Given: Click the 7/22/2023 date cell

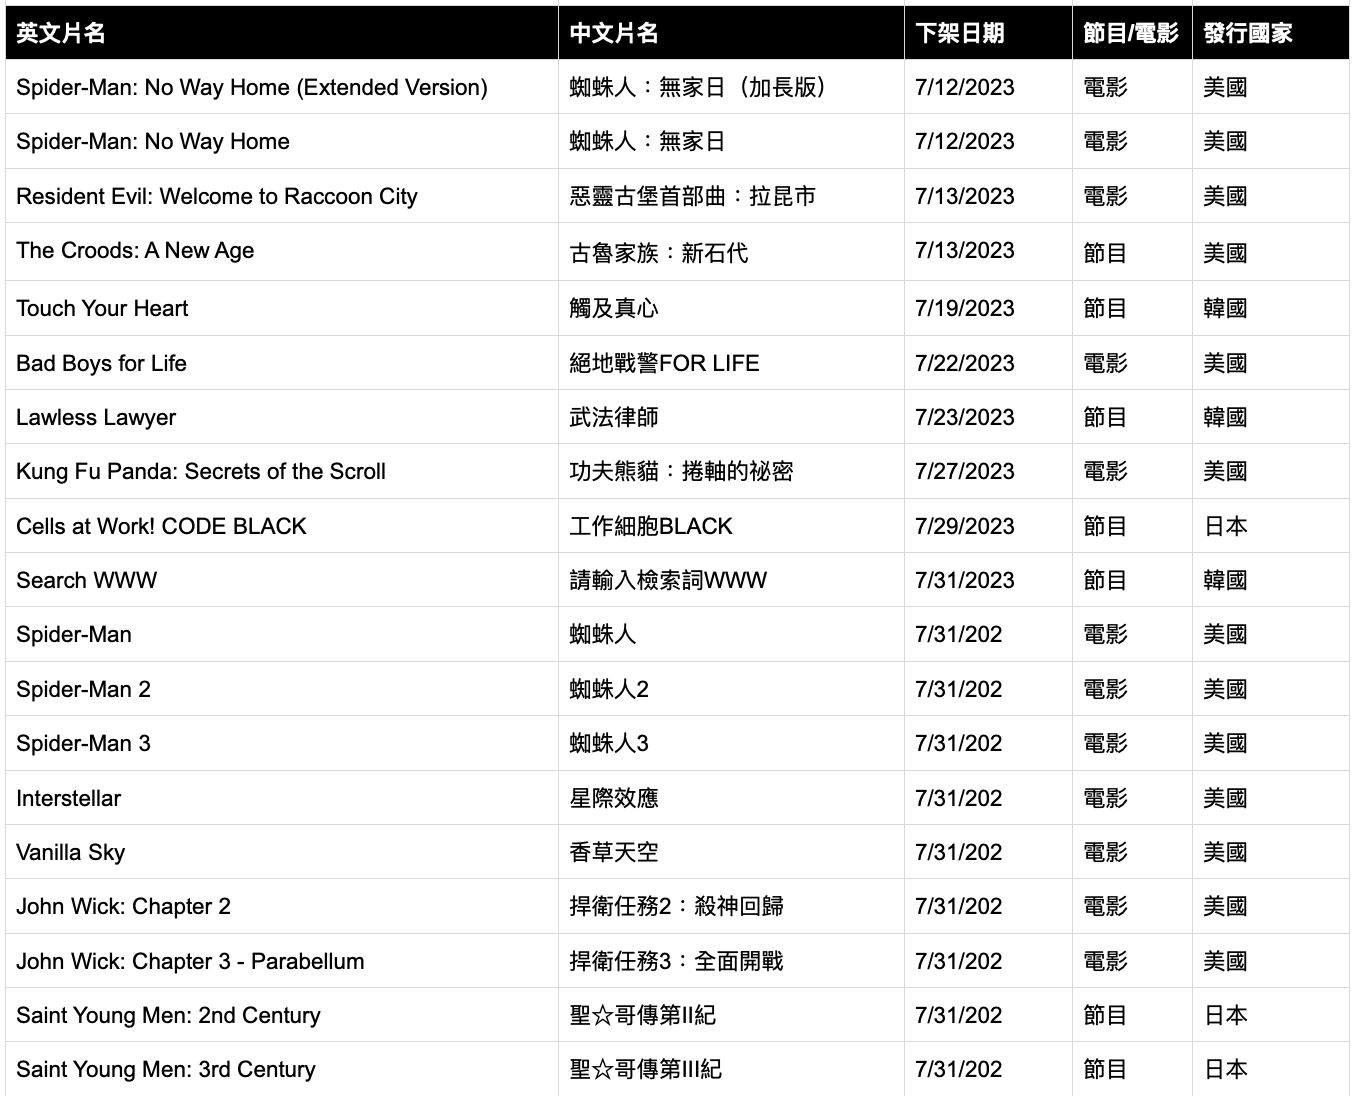Looking at the screenshot, I should [988, 363].
